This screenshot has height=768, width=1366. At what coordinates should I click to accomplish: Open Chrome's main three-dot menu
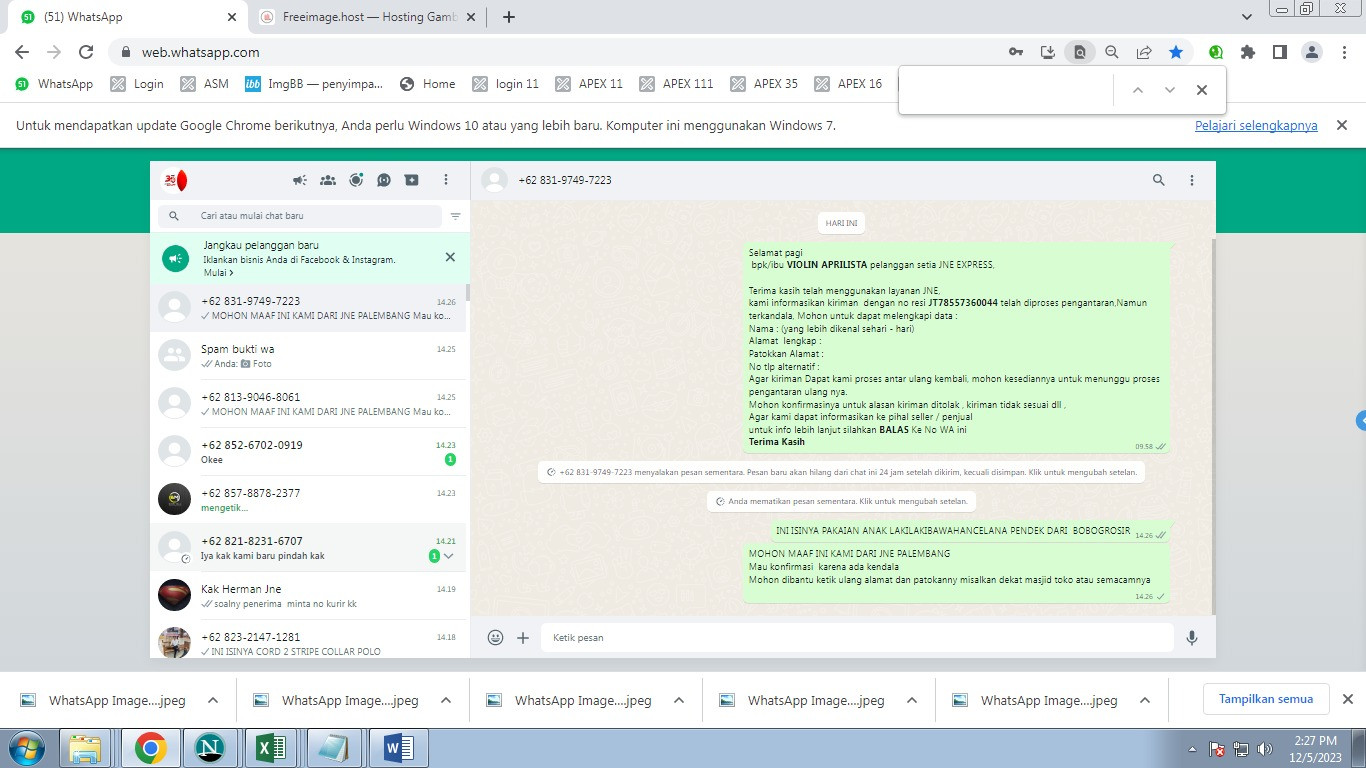click(1344, 52)
